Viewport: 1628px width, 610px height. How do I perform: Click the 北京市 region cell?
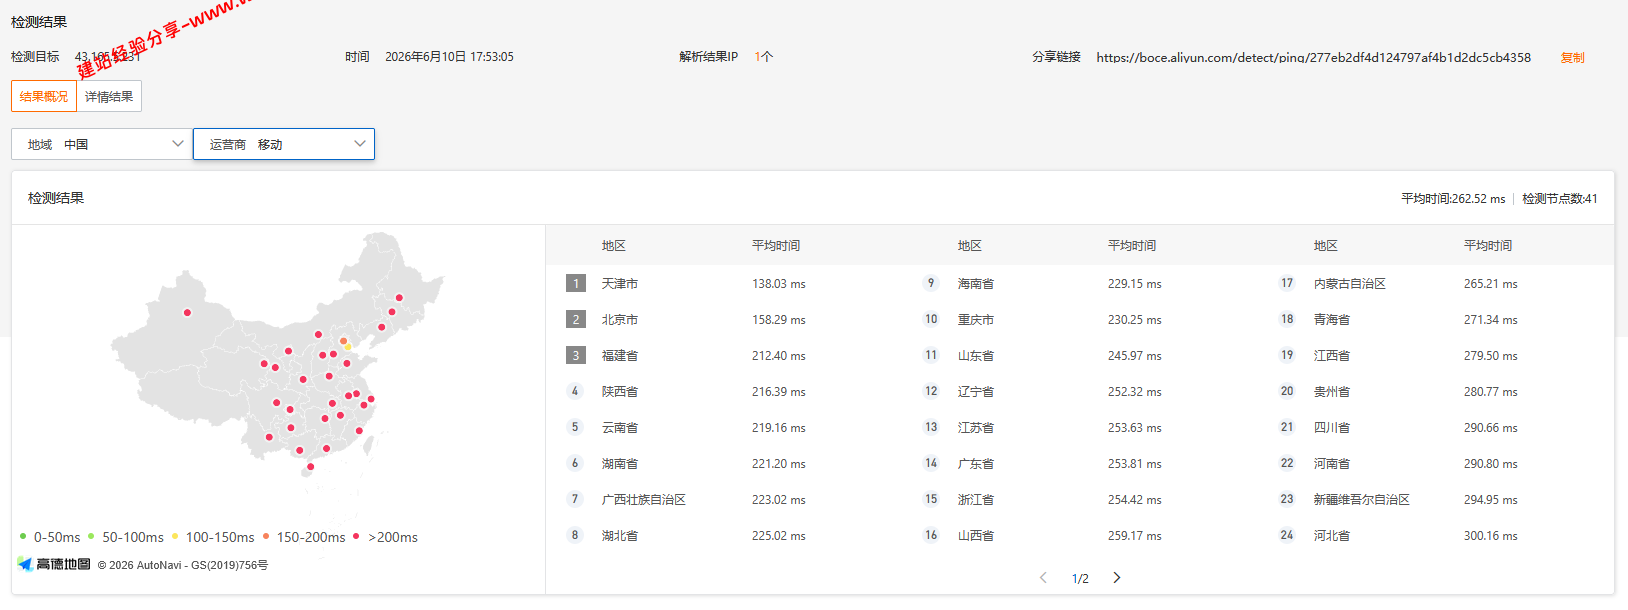pos(620,320)
